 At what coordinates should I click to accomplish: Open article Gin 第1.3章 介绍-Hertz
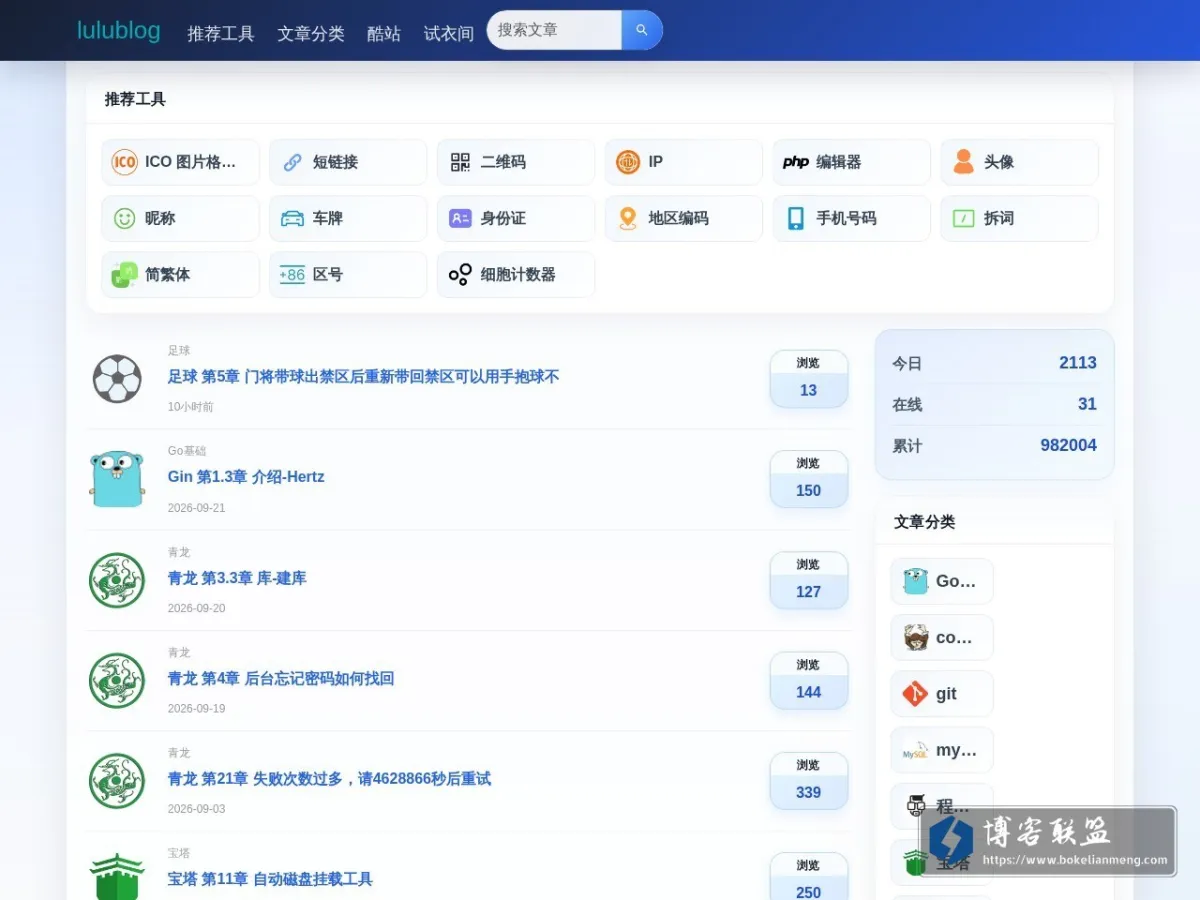pyautogui.click(x=246, y=477)
